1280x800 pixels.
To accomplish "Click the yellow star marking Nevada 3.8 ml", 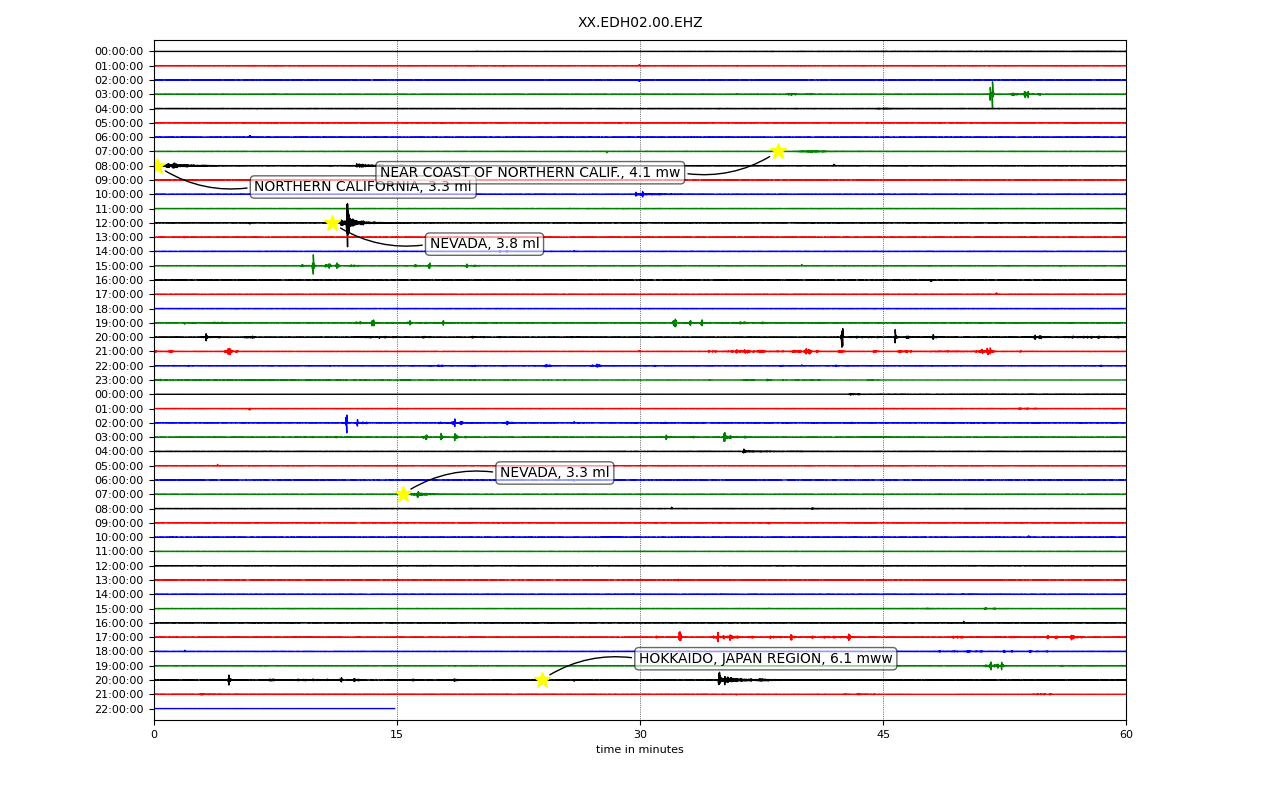I will pos(332,223).
